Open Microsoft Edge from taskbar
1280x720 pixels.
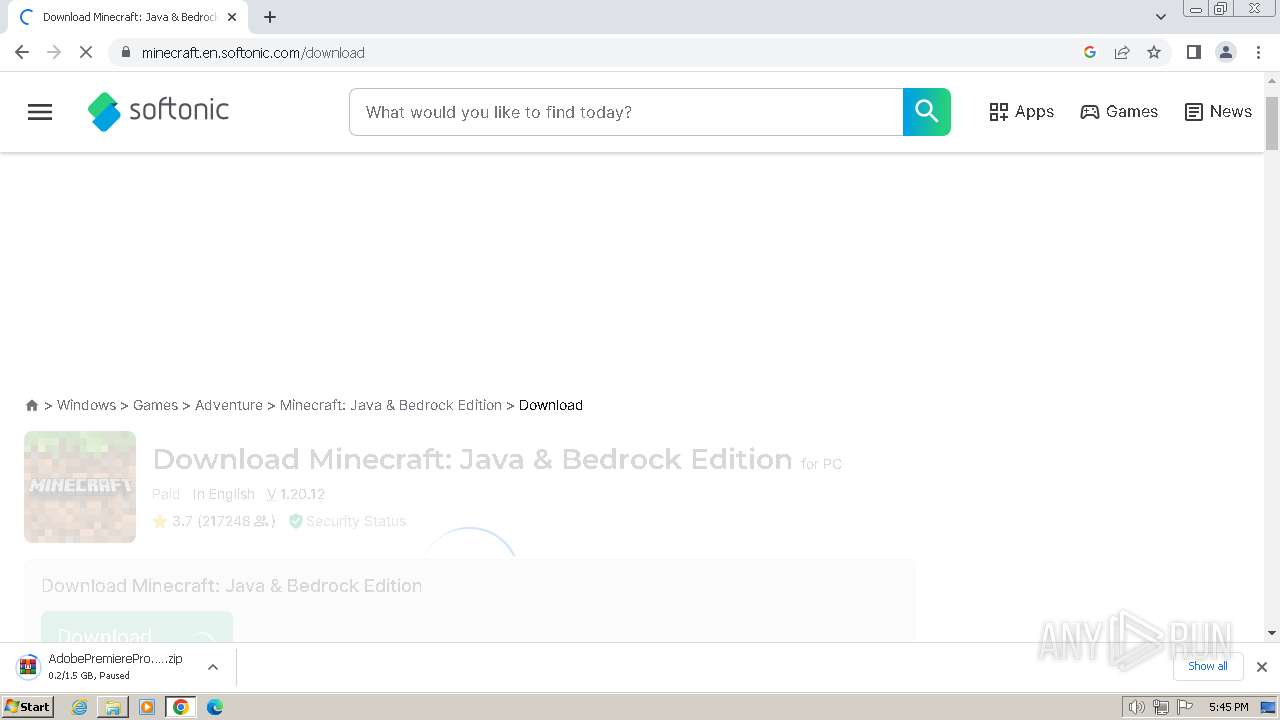tap(214, 707)
